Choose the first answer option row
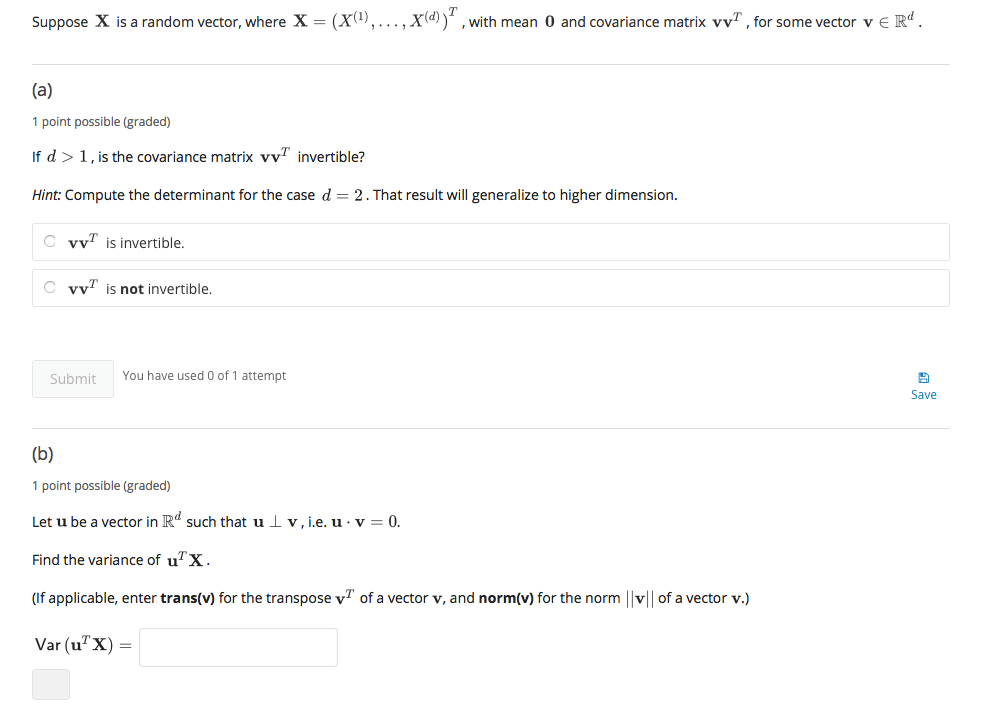Screen dimensions: 999x708 (492, 241)
